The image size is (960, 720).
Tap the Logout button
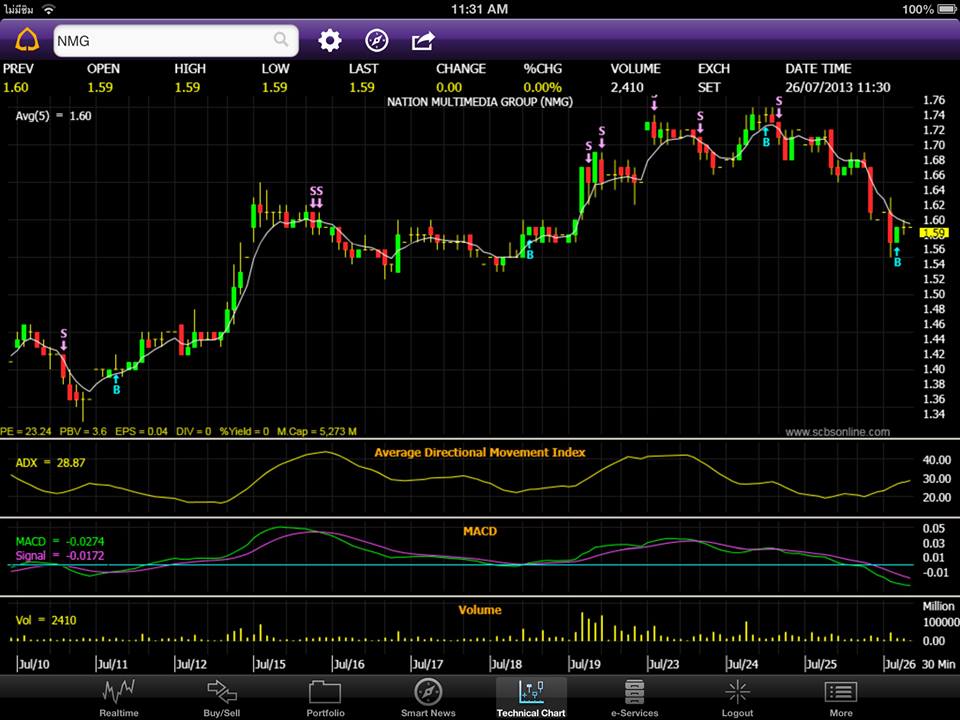(x=737, y=697)
